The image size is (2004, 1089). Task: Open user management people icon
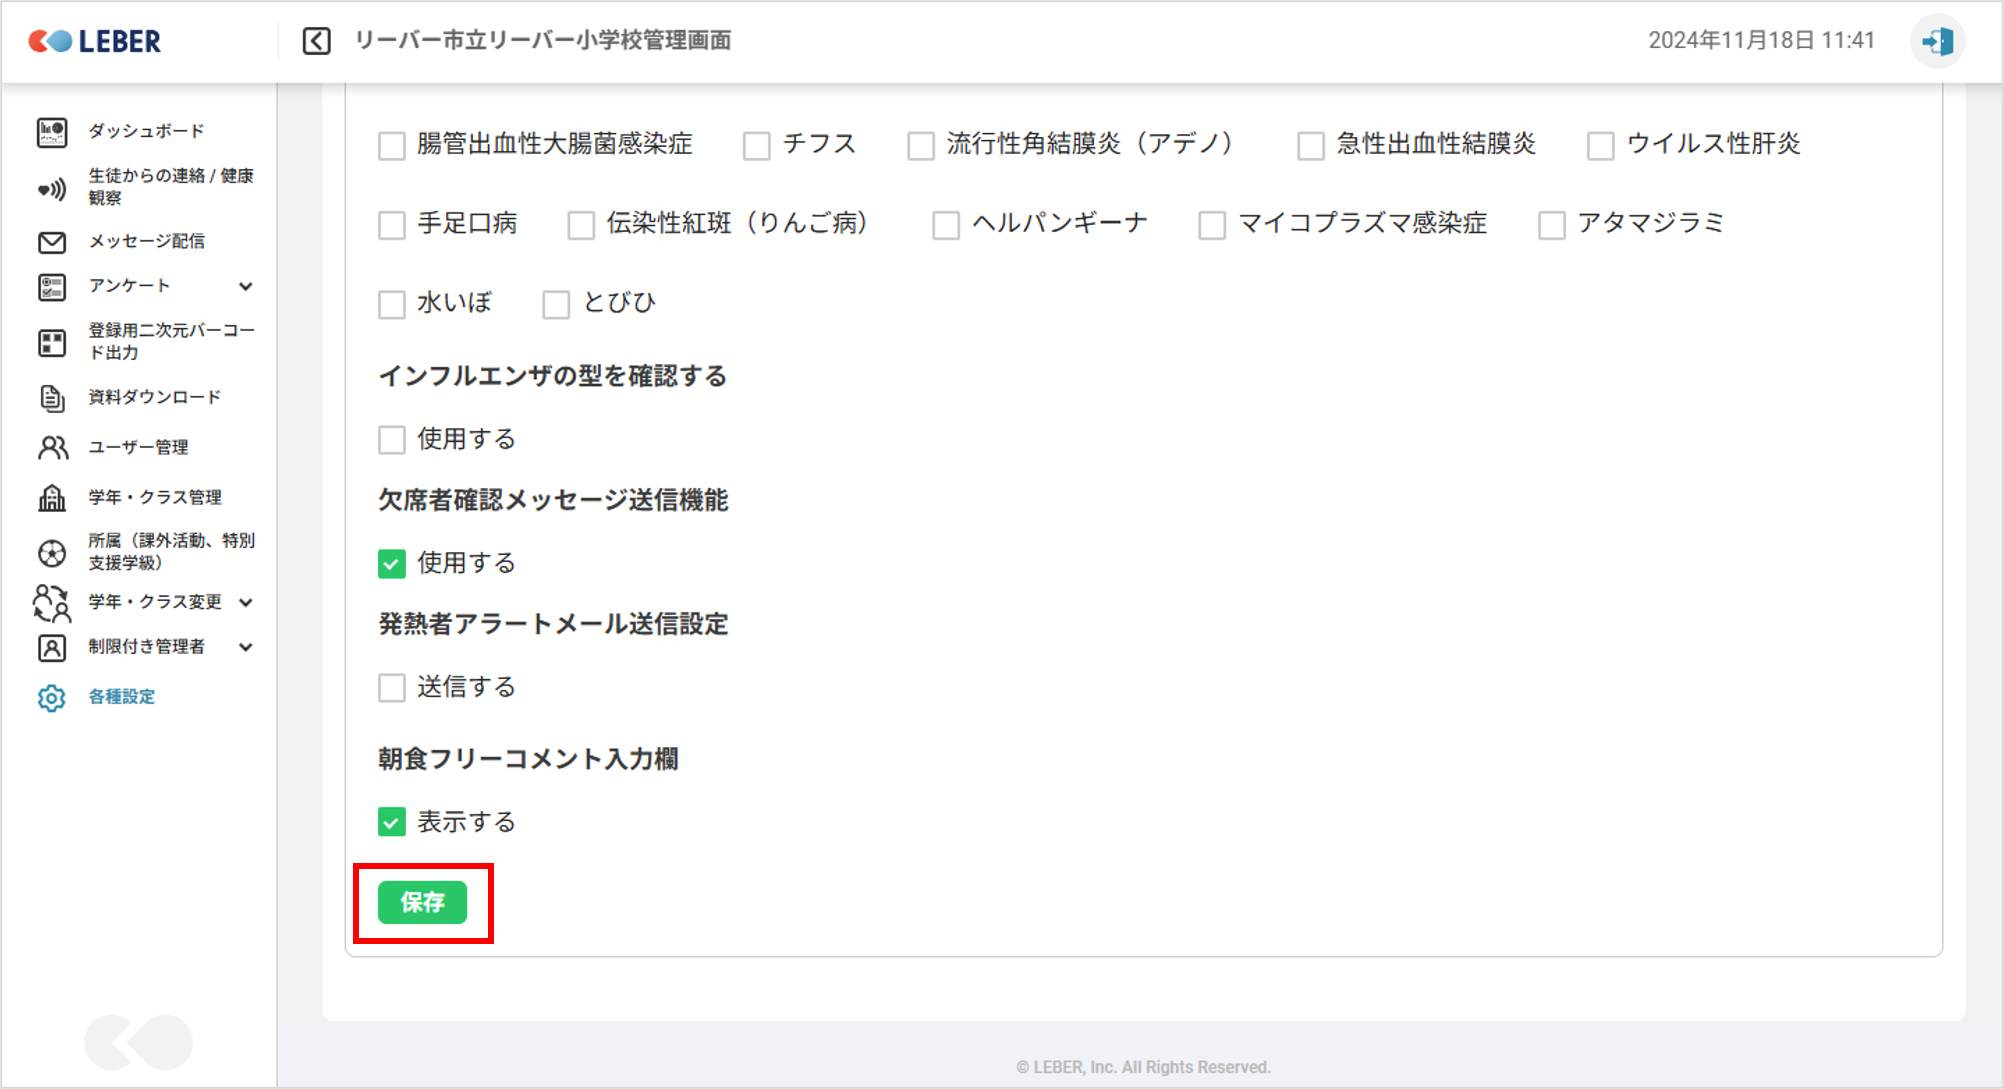[52, 447]
